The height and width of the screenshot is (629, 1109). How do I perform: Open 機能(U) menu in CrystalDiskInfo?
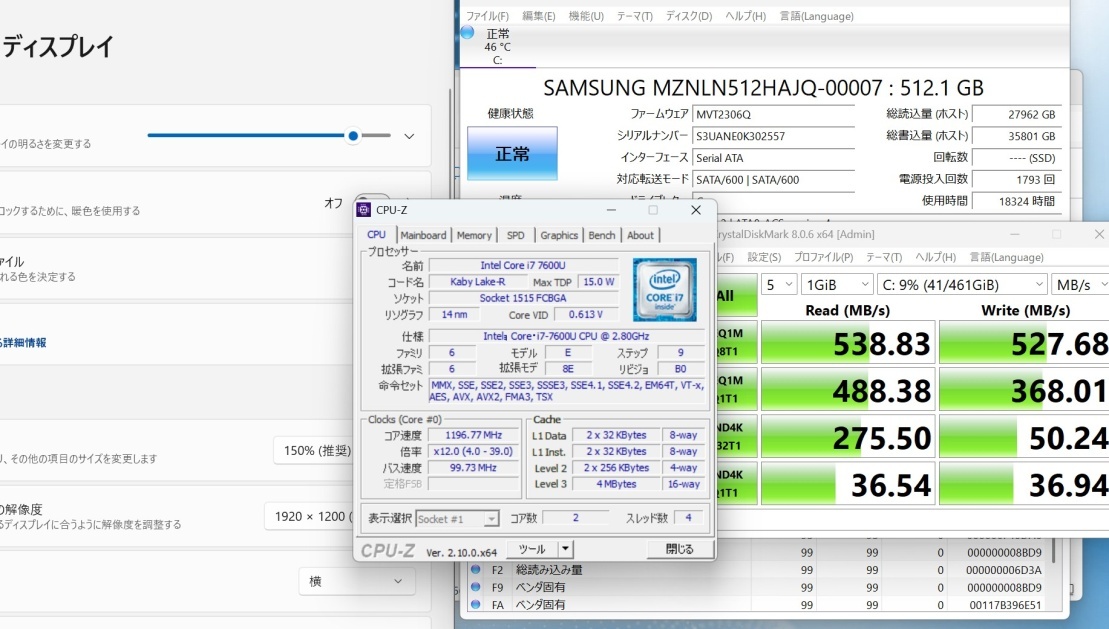(x=586, y=16)
